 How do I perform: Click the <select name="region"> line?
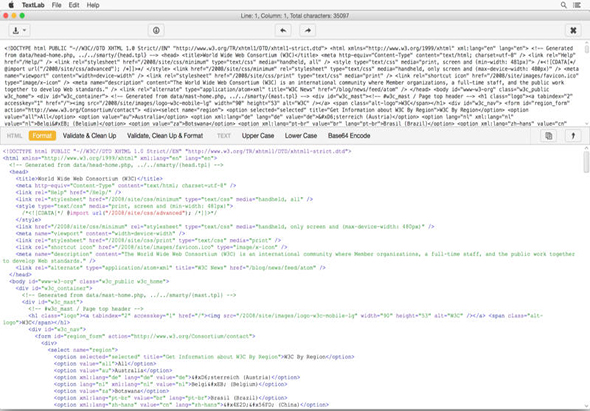pyautogui.click(x=83, y=350)
